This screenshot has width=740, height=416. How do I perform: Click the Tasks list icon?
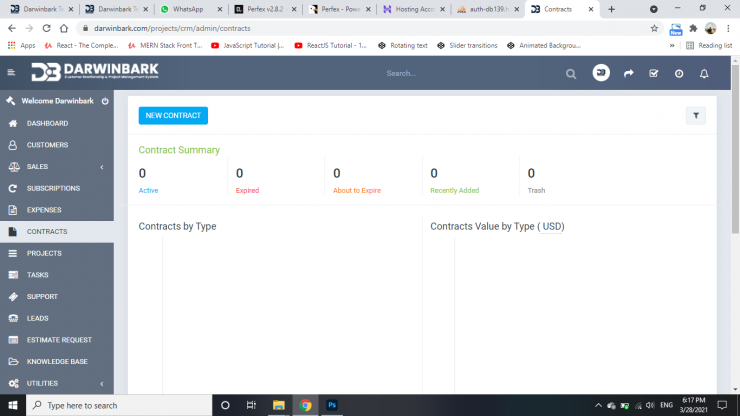pos(13,275)
